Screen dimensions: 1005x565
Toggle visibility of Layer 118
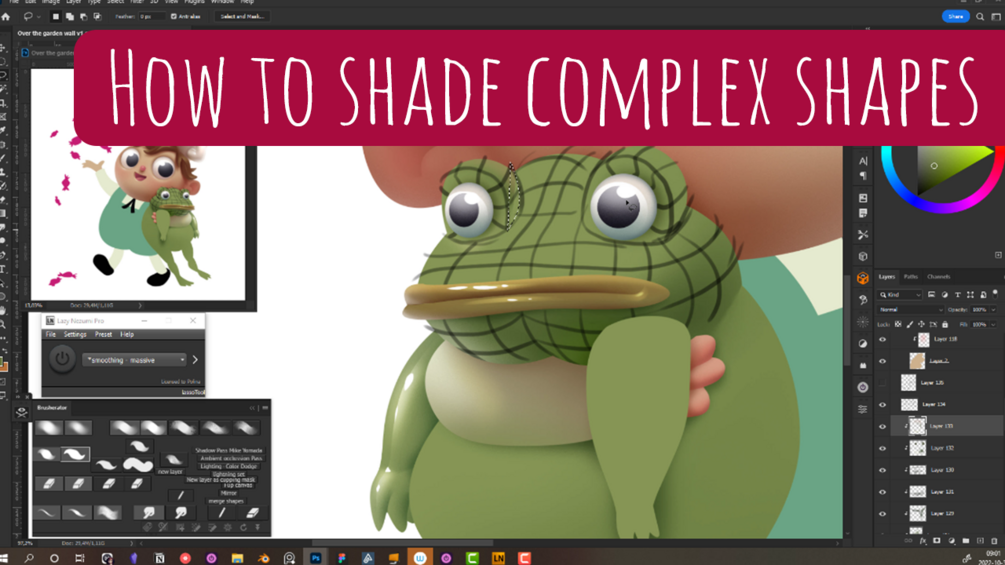pos(883,340)
